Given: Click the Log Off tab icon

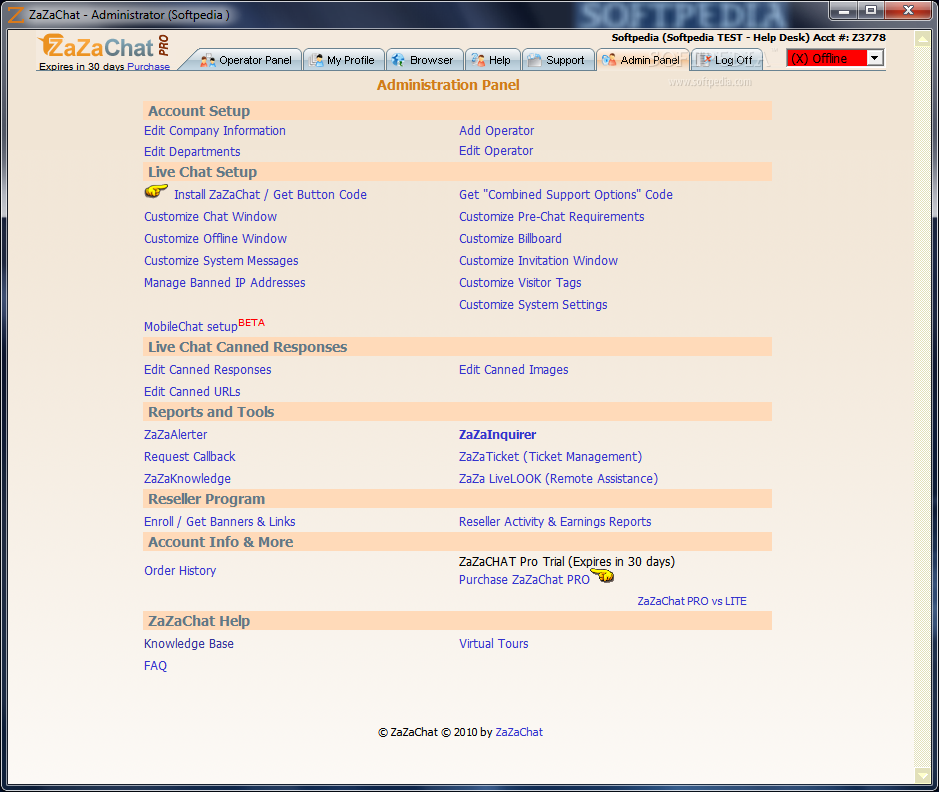Looking at the screenshot, I should pos(705,60).
